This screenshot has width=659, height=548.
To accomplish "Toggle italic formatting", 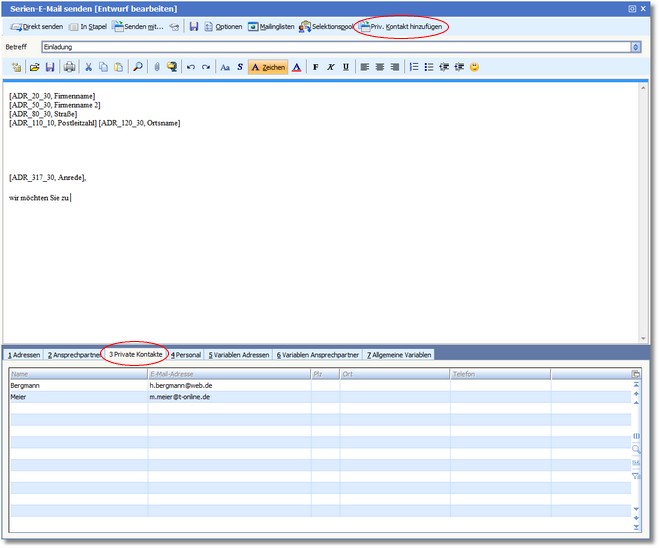I will [331, 67].
